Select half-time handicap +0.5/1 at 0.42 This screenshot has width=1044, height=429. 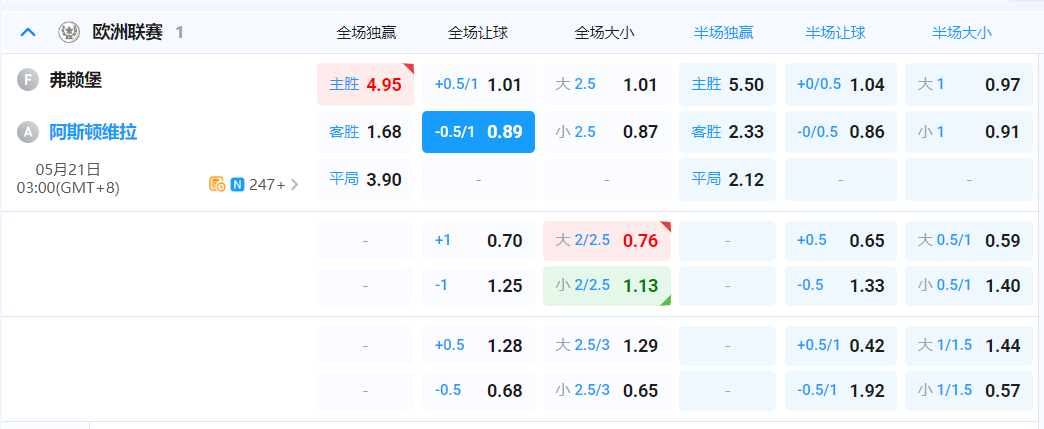841,346
